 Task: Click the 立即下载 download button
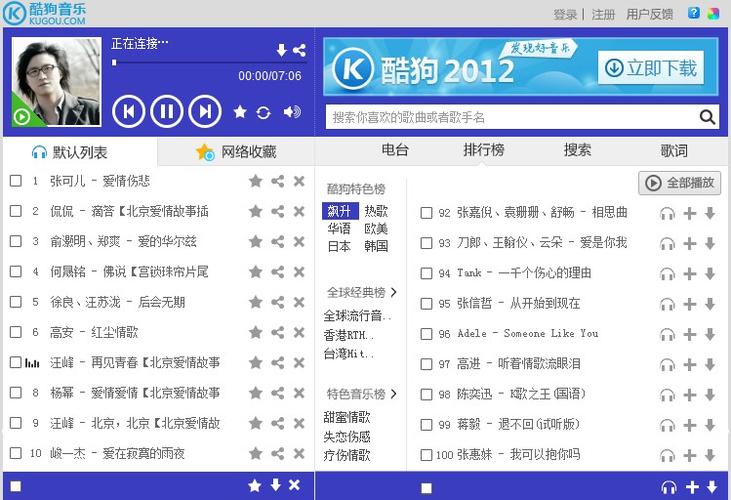coord(651,68)
